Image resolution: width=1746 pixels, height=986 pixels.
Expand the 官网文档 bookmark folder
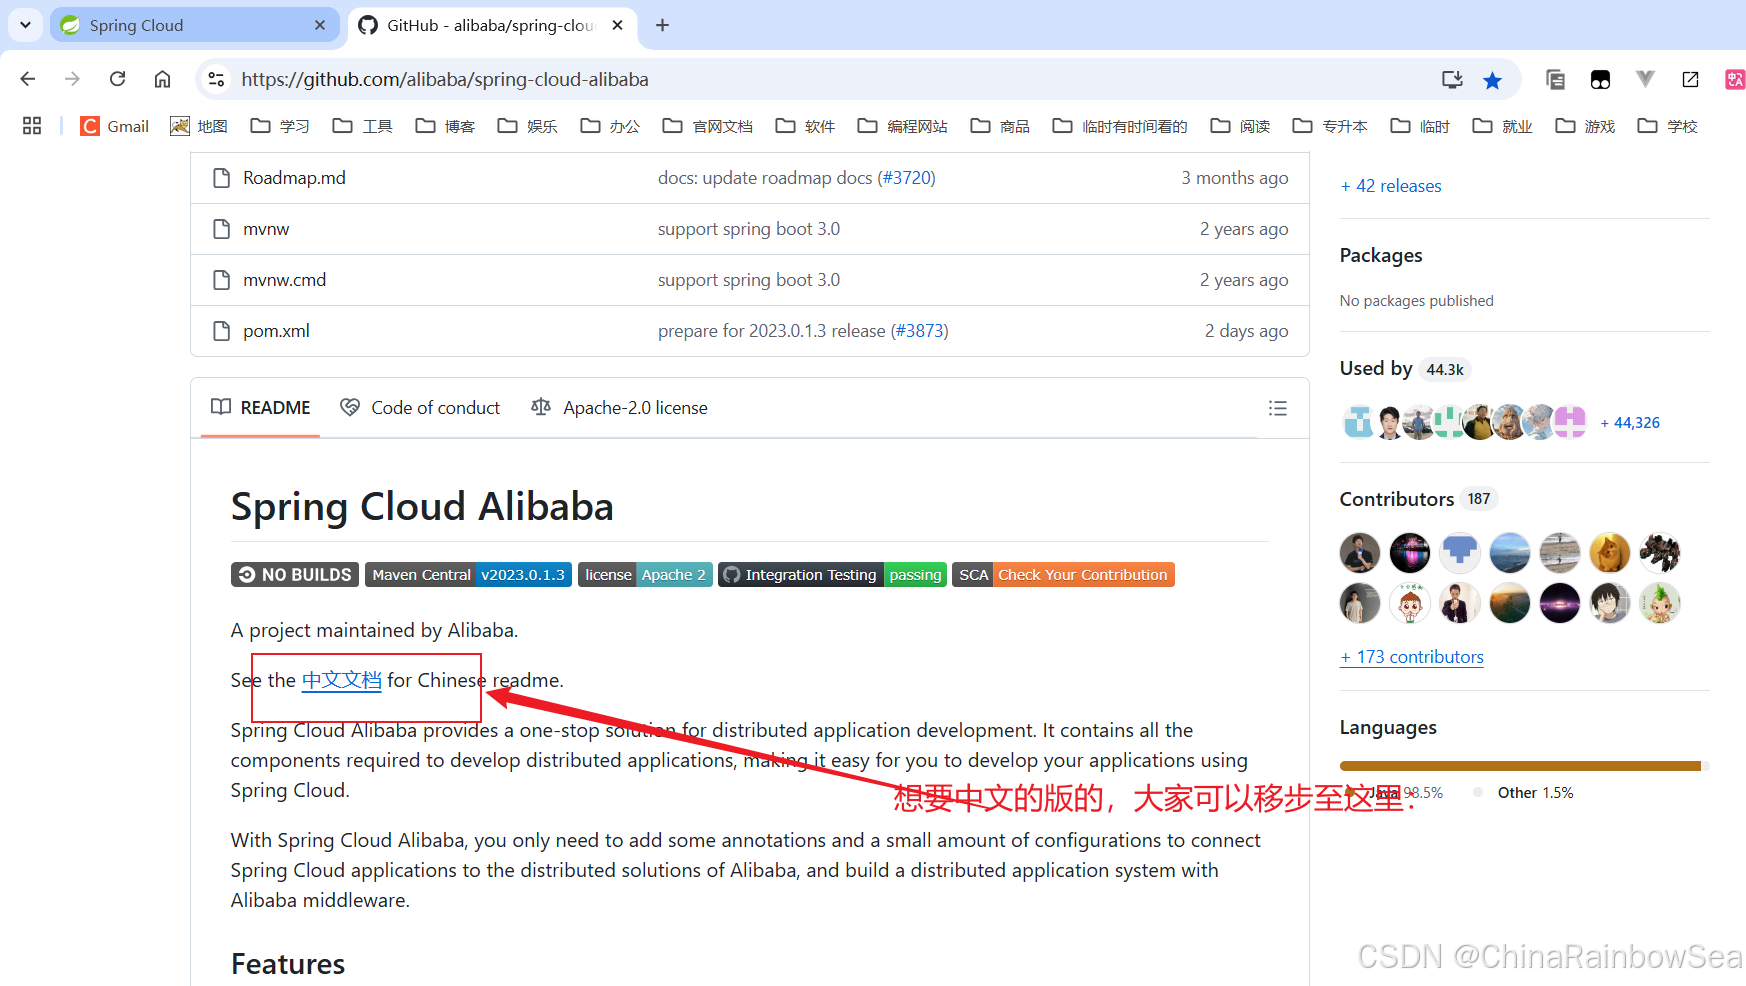coord(707,126)
